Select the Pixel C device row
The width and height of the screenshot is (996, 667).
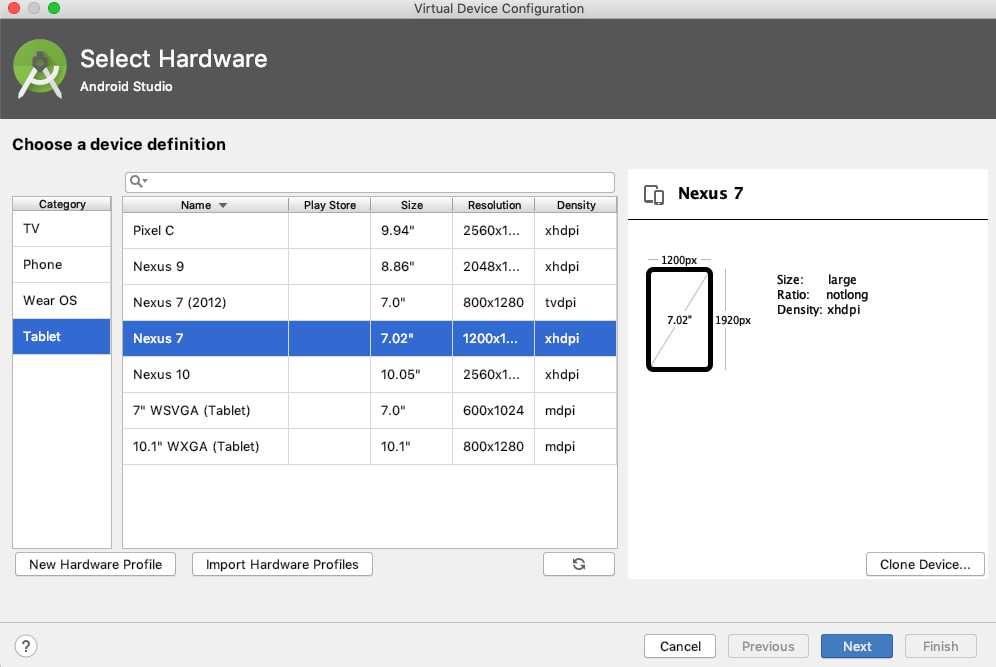pos(370,231)
